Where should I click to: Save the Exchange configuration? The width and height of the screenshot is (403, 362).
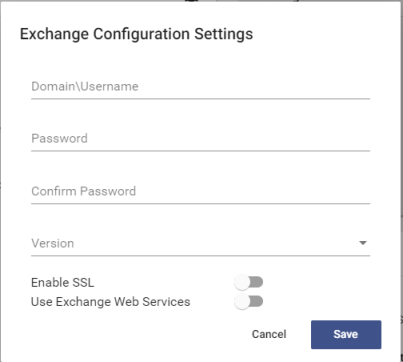tap(346, 334)
